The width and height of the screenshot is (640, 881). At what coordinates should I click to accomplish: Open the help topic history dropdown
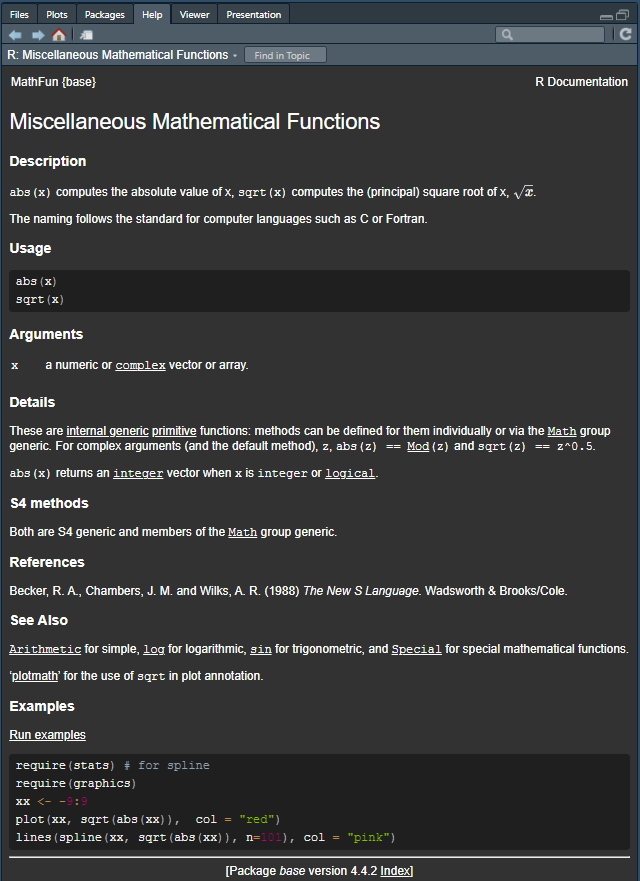235,56
